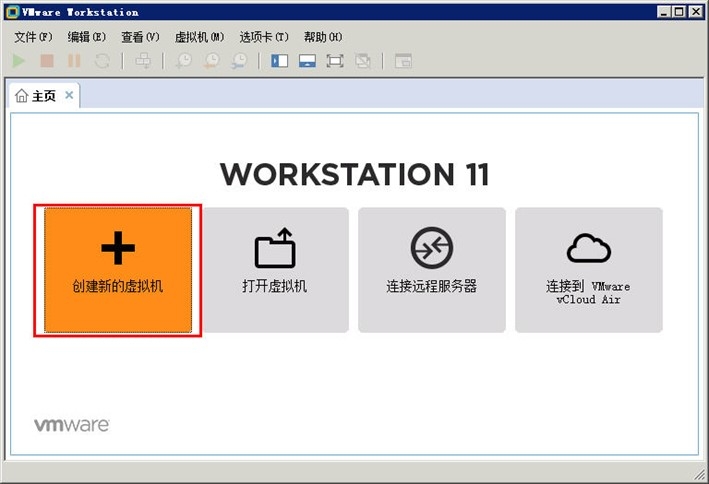Screen dimensions: 709x484
Task: Click the green power on play icon
Action: pos(19,61)
